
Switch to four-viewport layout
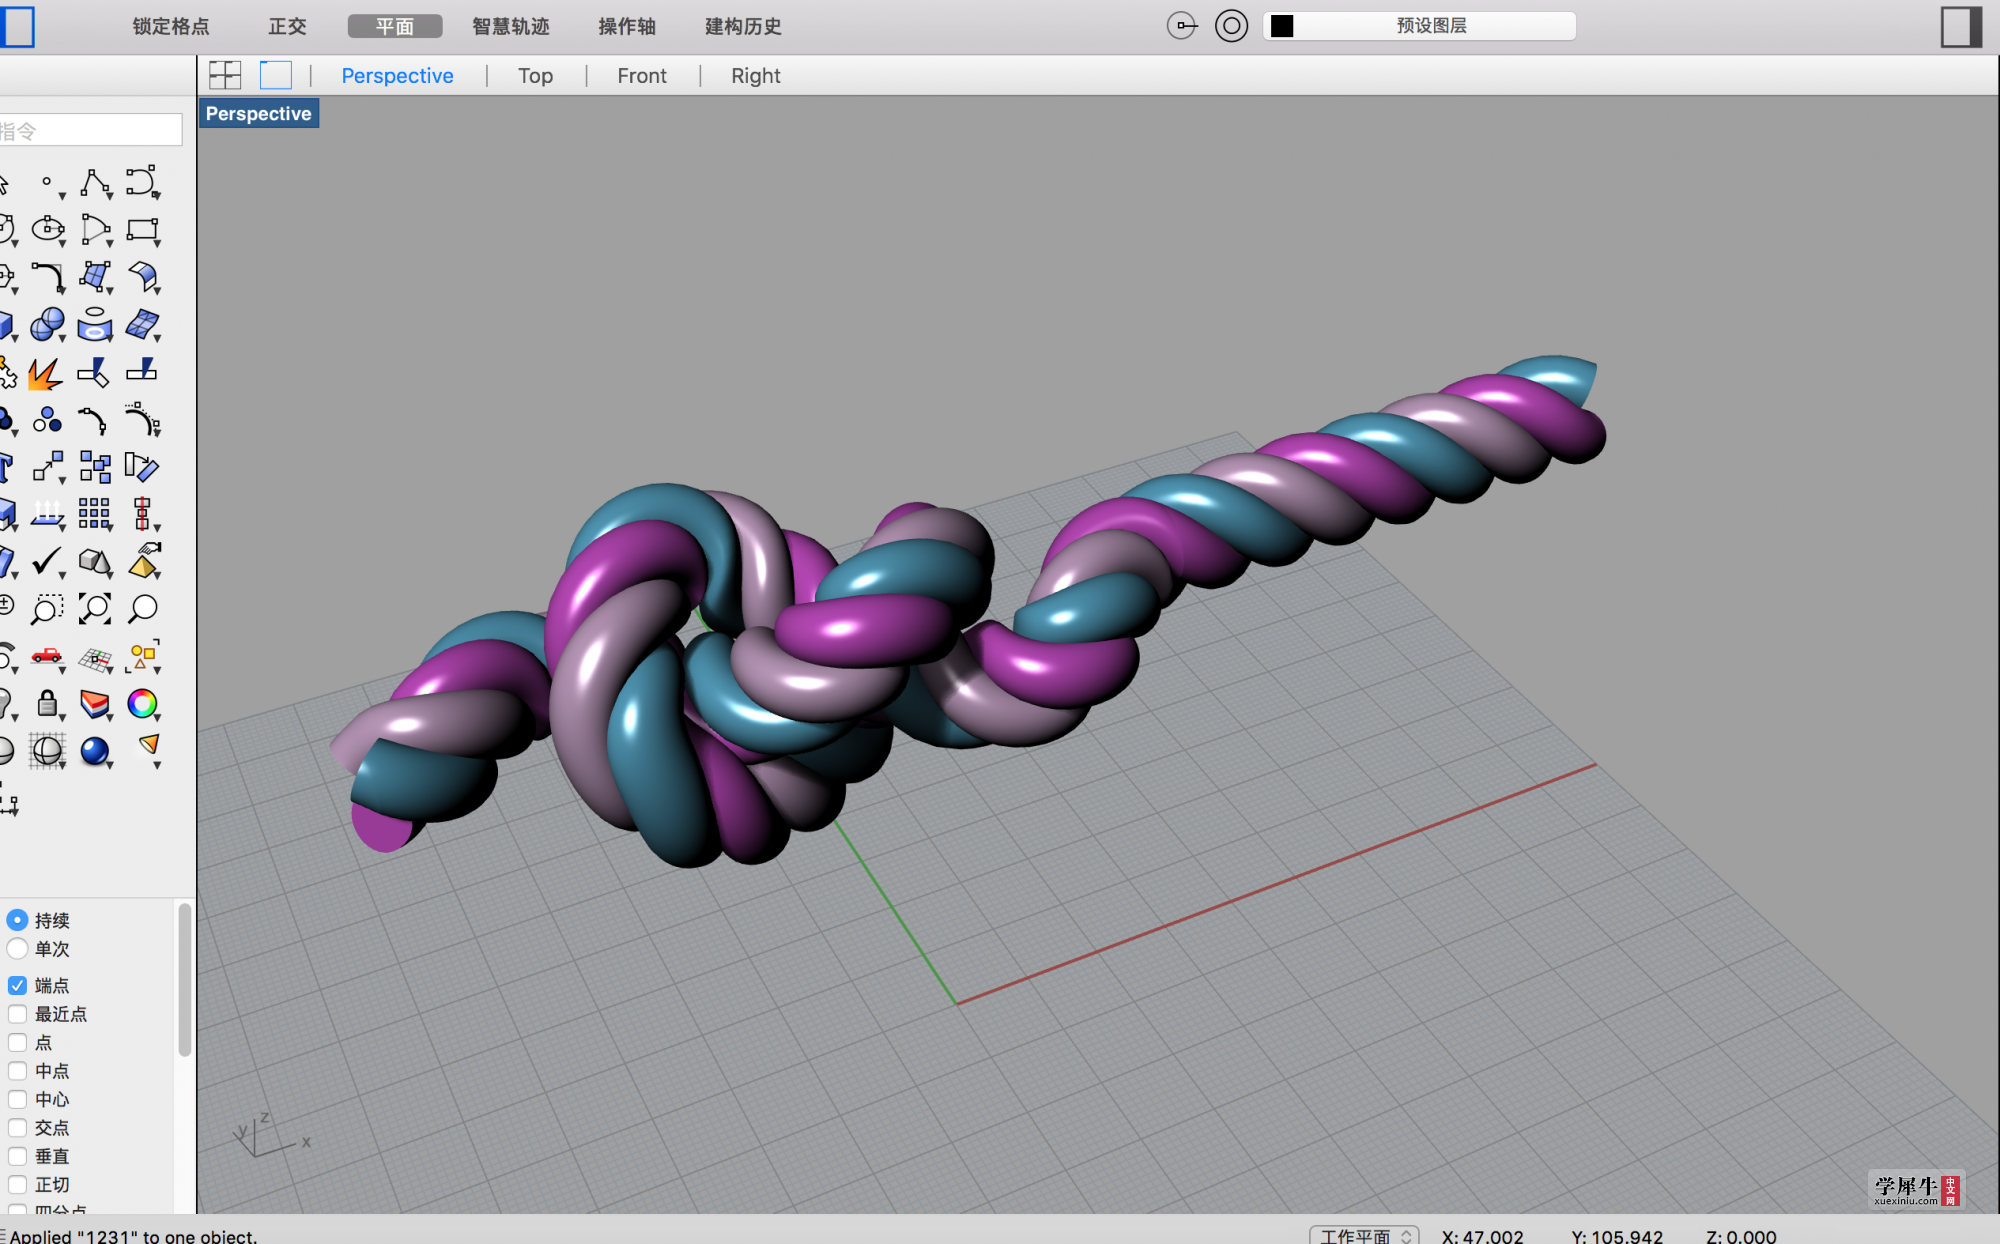point(225,75)
